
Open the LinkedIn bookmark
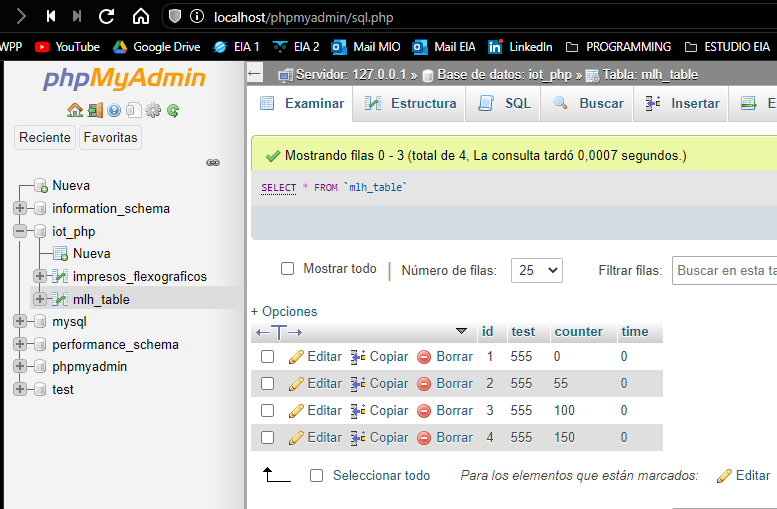pyautogui.click(x=520, y=47)
